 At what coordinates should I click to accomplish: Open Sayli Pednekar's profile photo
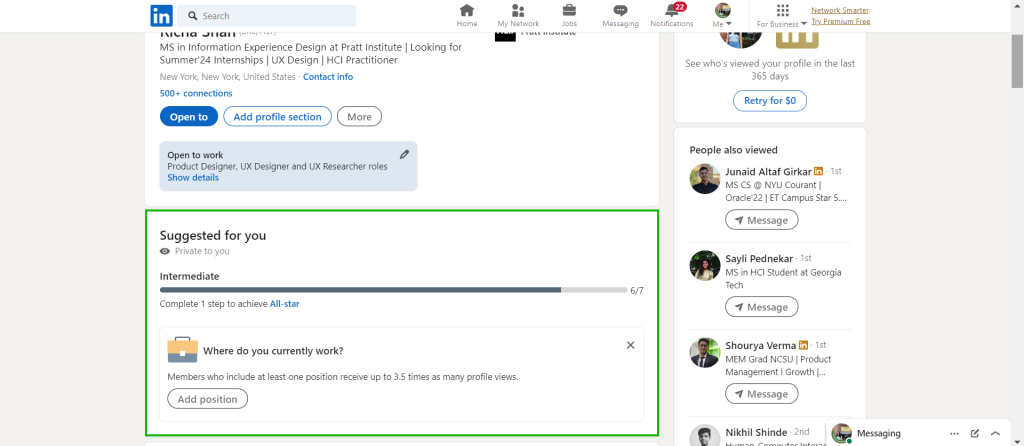point(705,266)
